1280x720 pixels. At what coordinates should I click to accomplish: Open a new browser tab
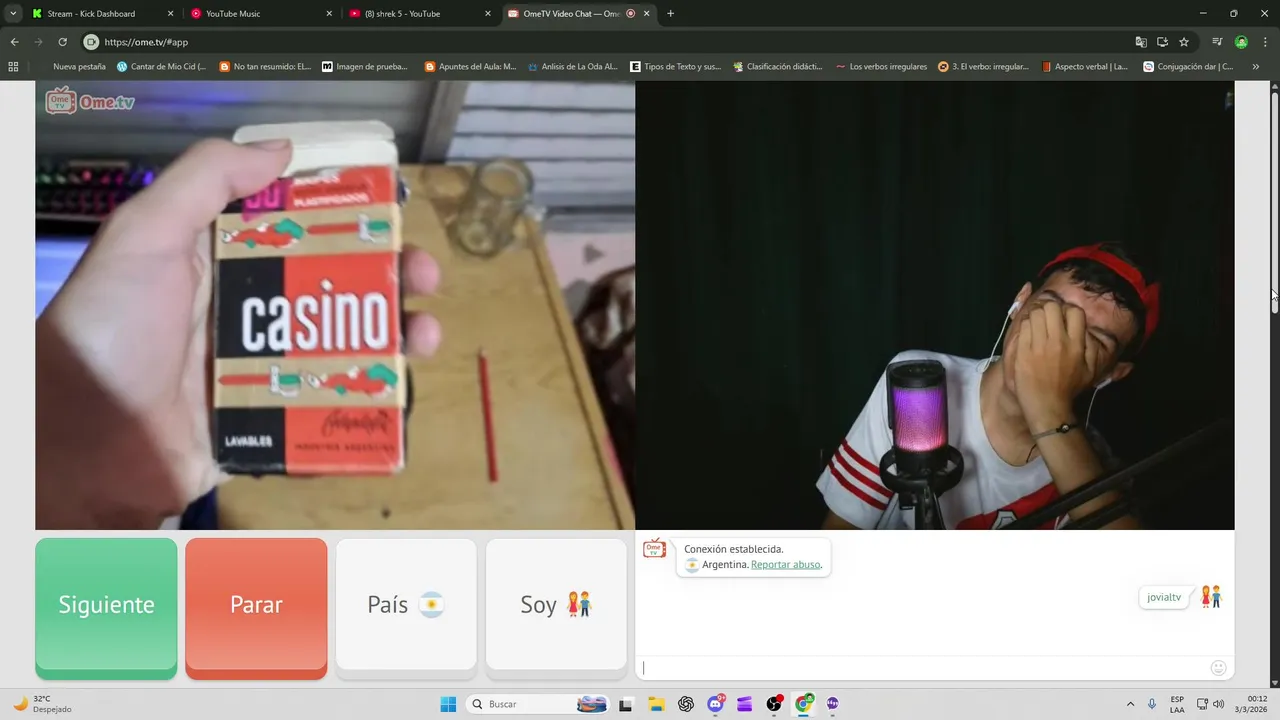point(670,14)
